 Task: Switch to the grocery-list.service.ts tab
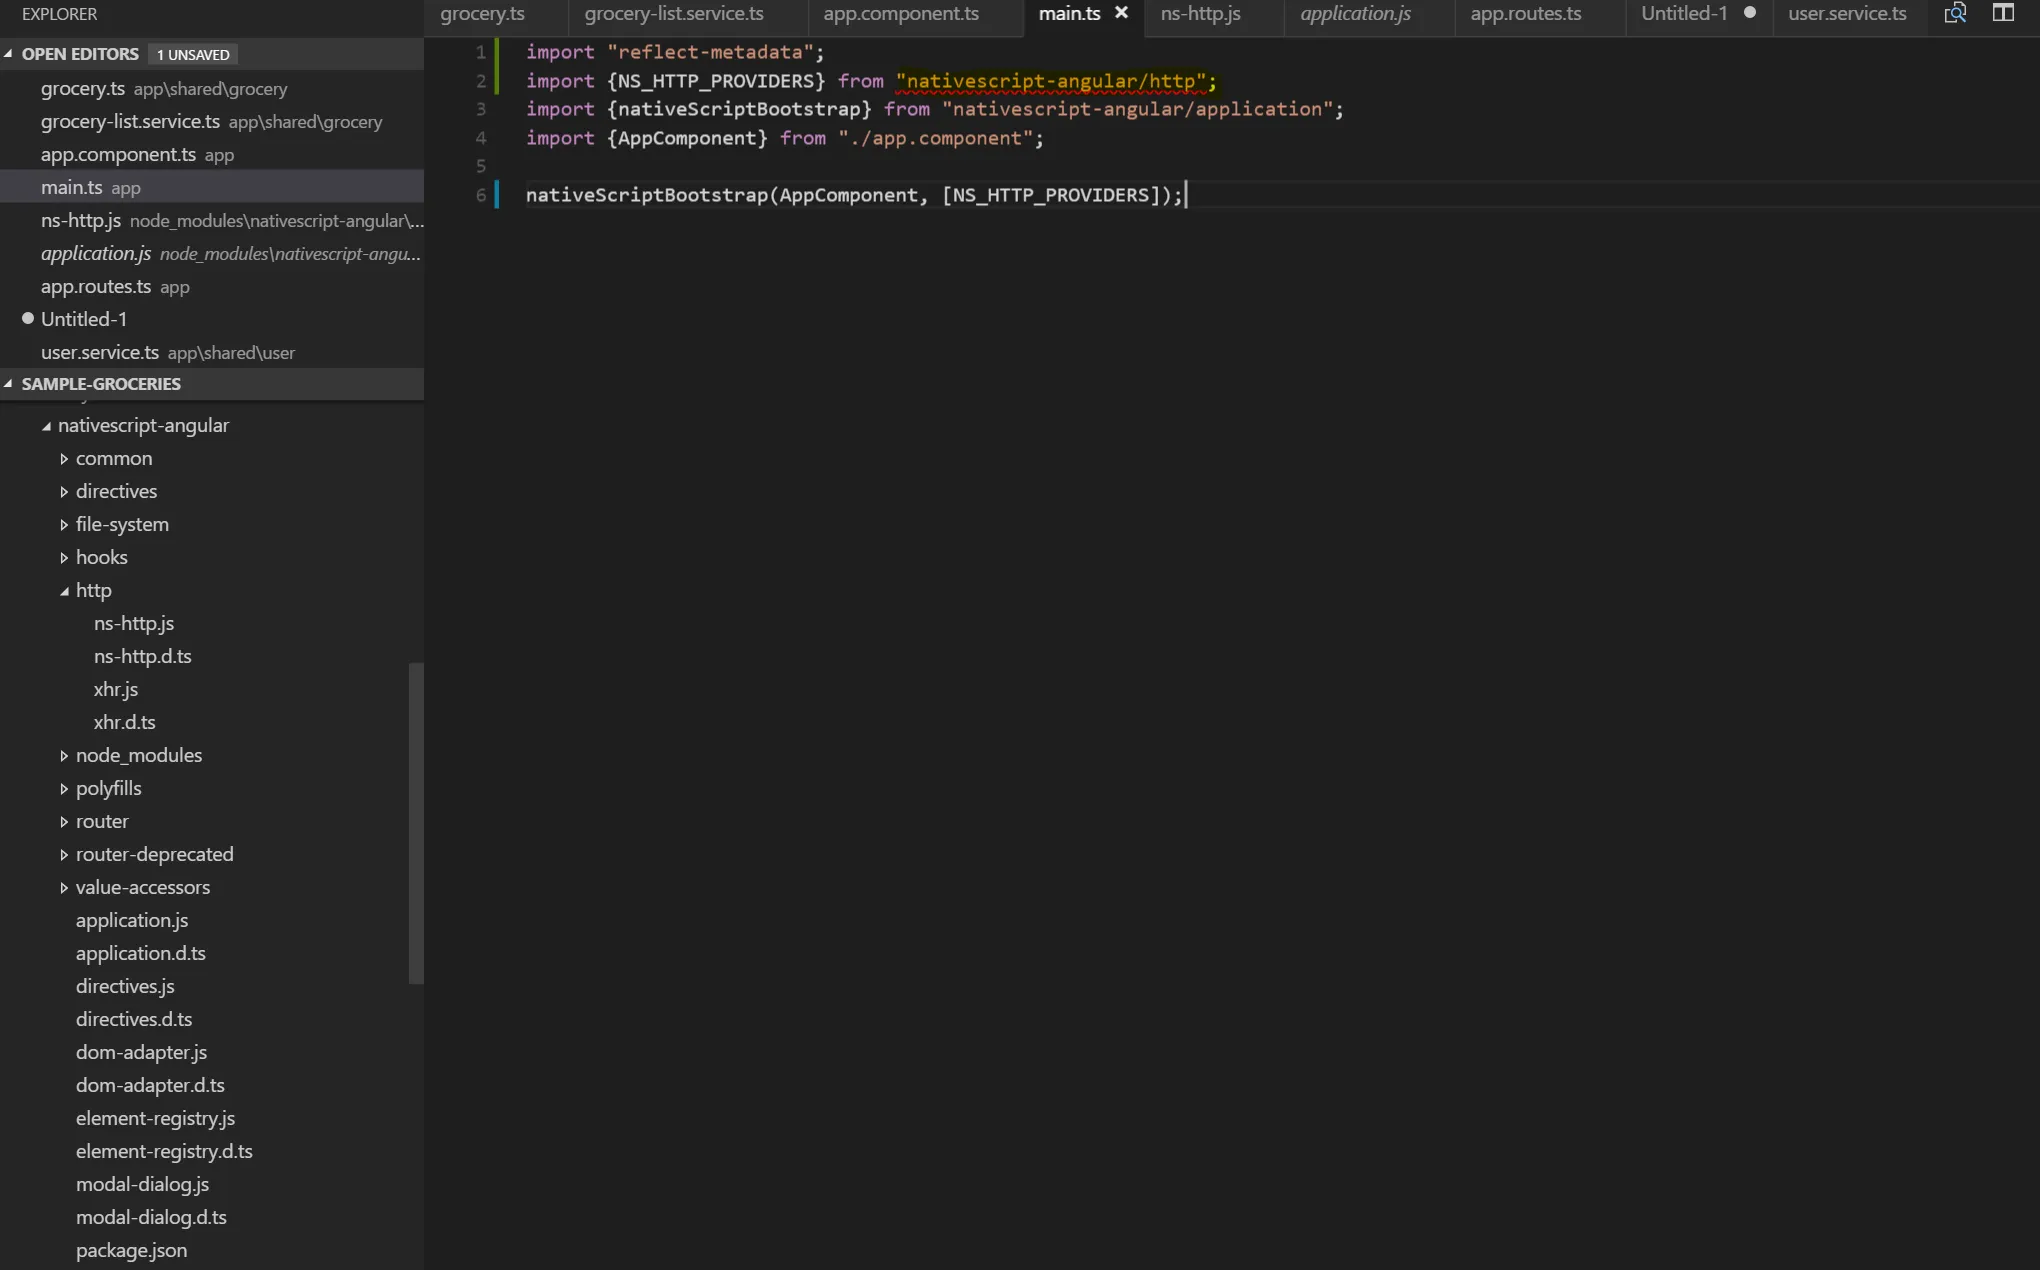click(673, 14)
